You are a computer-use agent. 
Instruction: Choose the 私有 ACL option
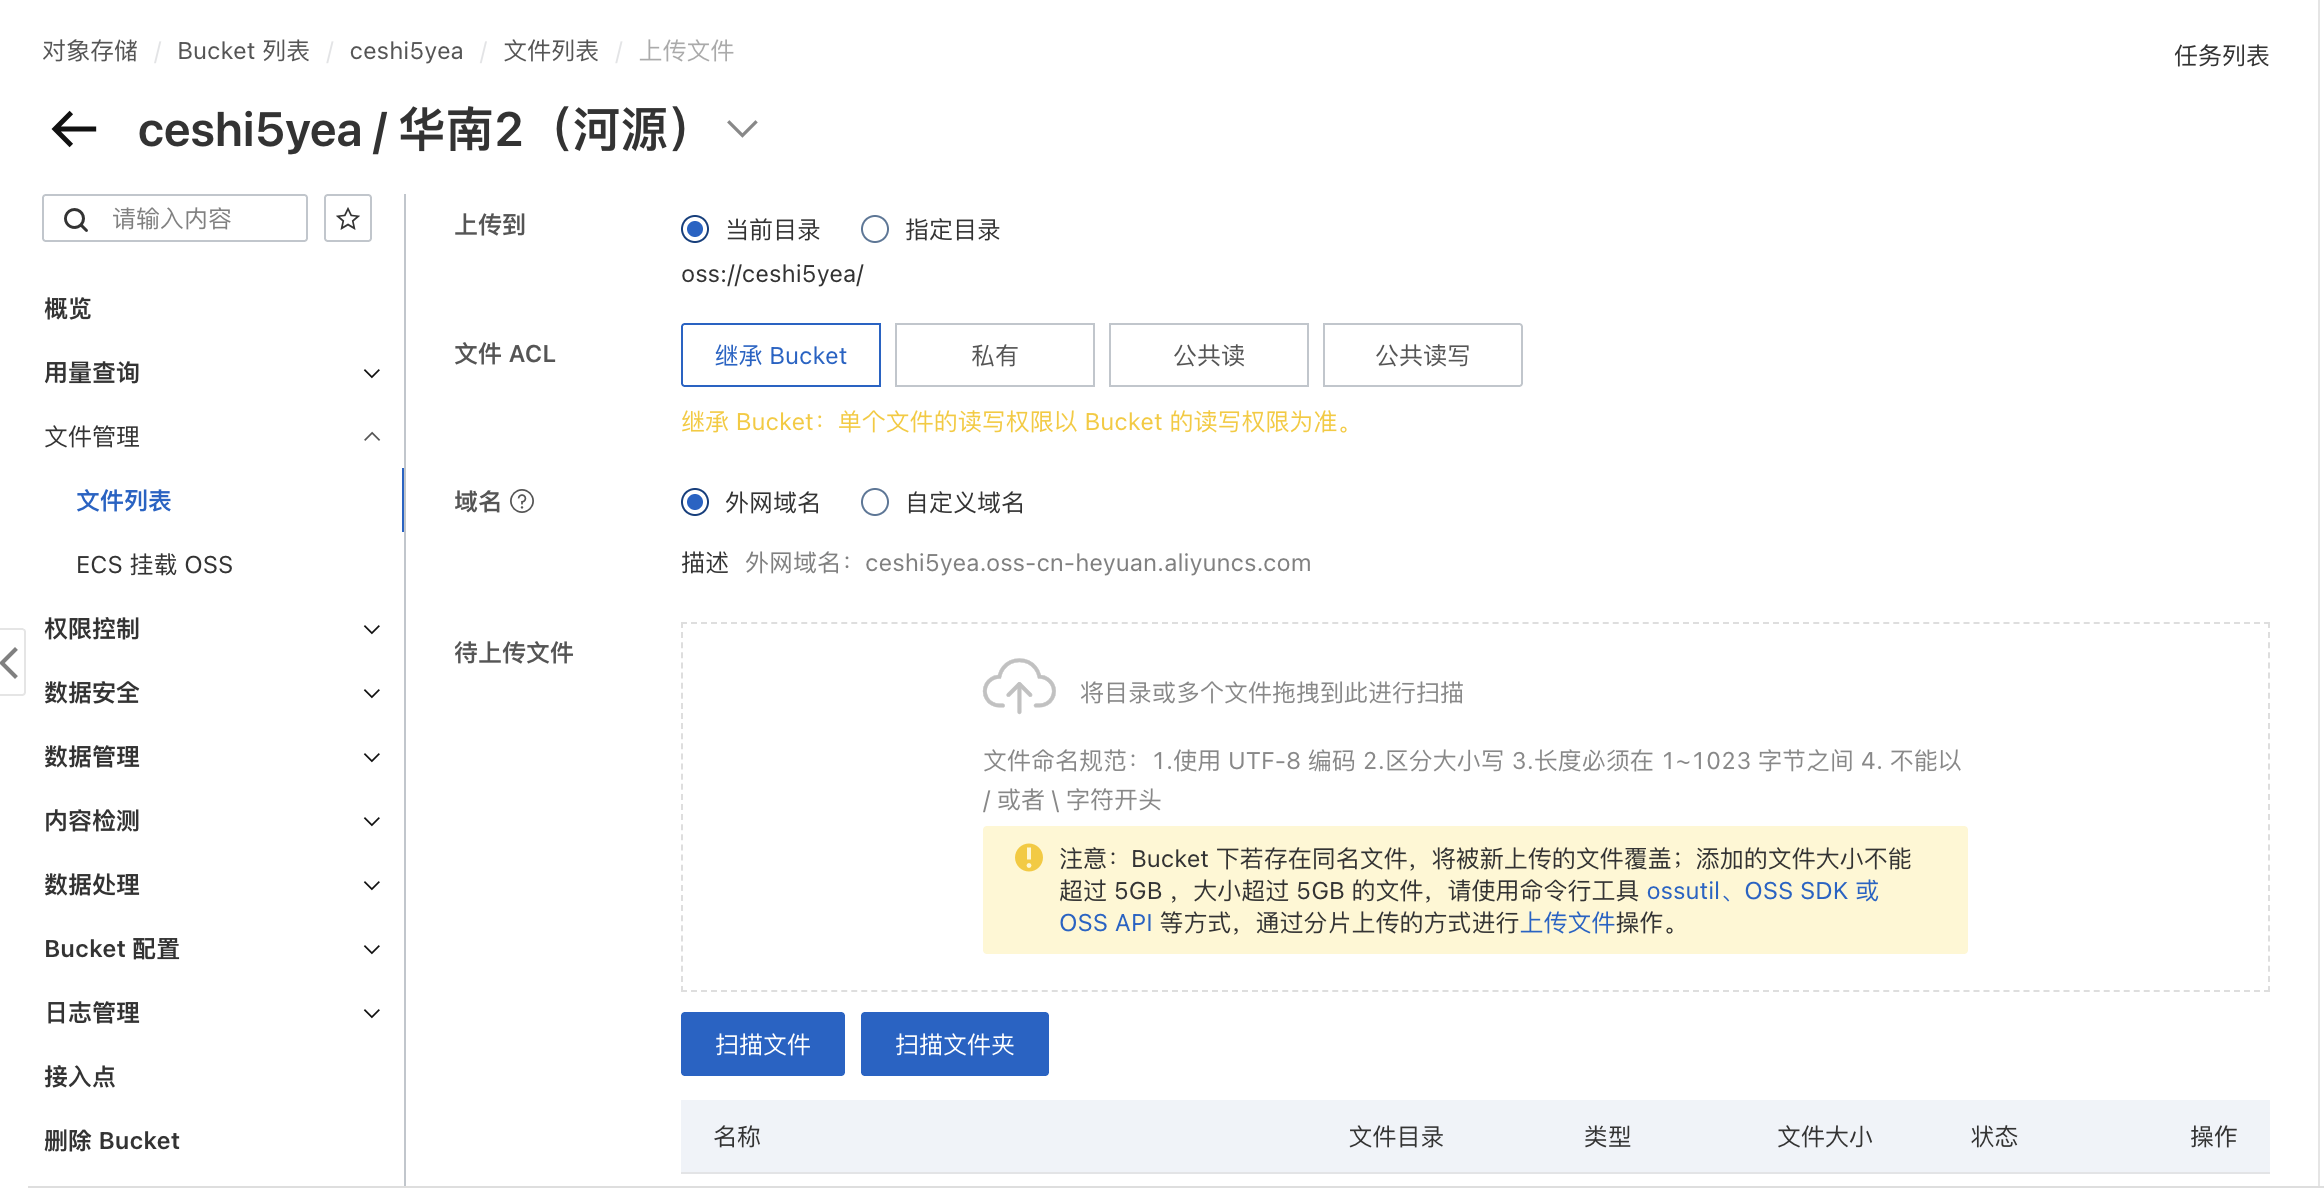tap(994, 355)
